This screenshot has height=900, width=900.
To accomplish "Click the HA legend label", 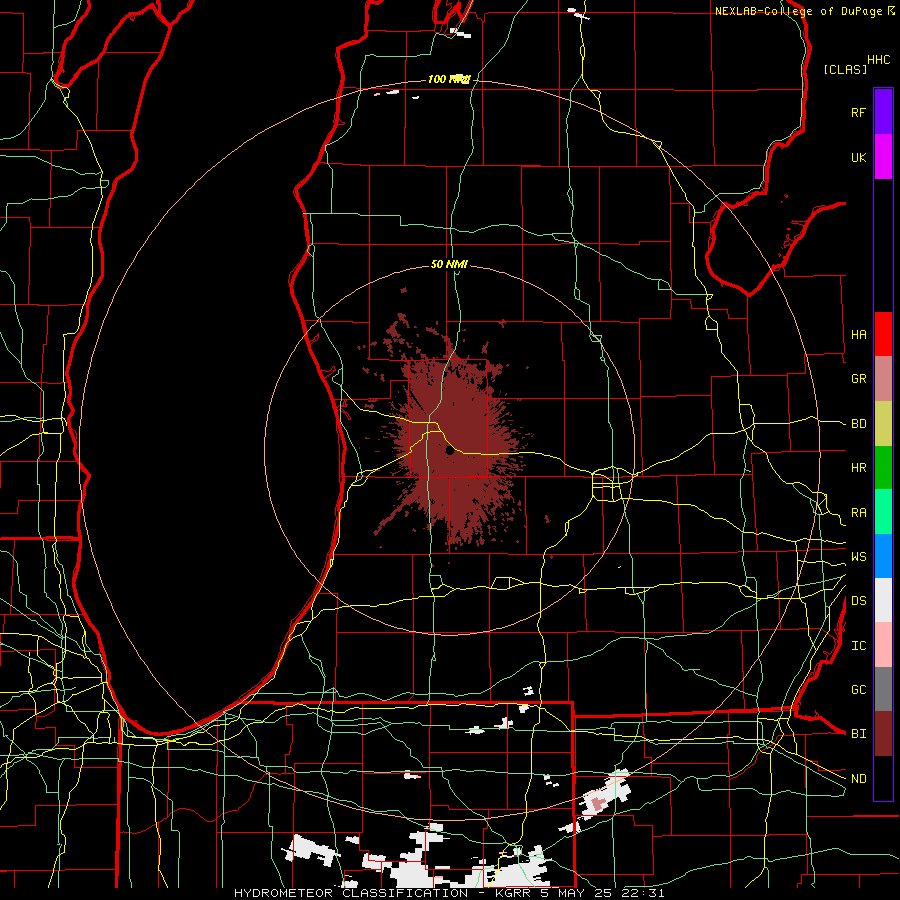I will [859, 335].
